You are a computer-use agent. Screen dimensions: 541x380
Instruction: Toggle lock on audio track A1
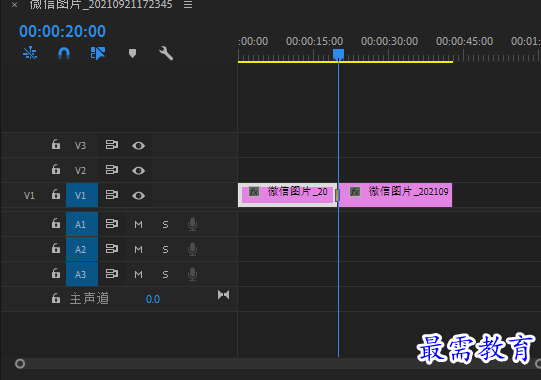[x=56, y=224]
